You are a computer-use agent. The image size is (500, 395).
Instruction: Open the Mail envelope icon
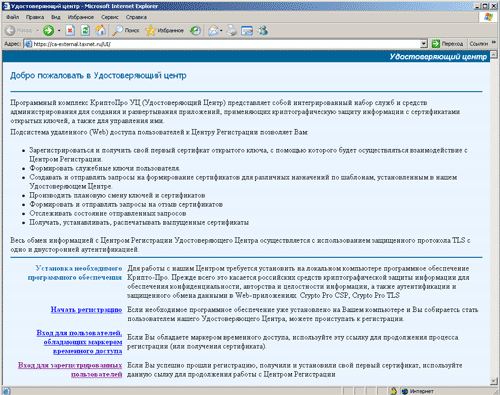[213, 31]
